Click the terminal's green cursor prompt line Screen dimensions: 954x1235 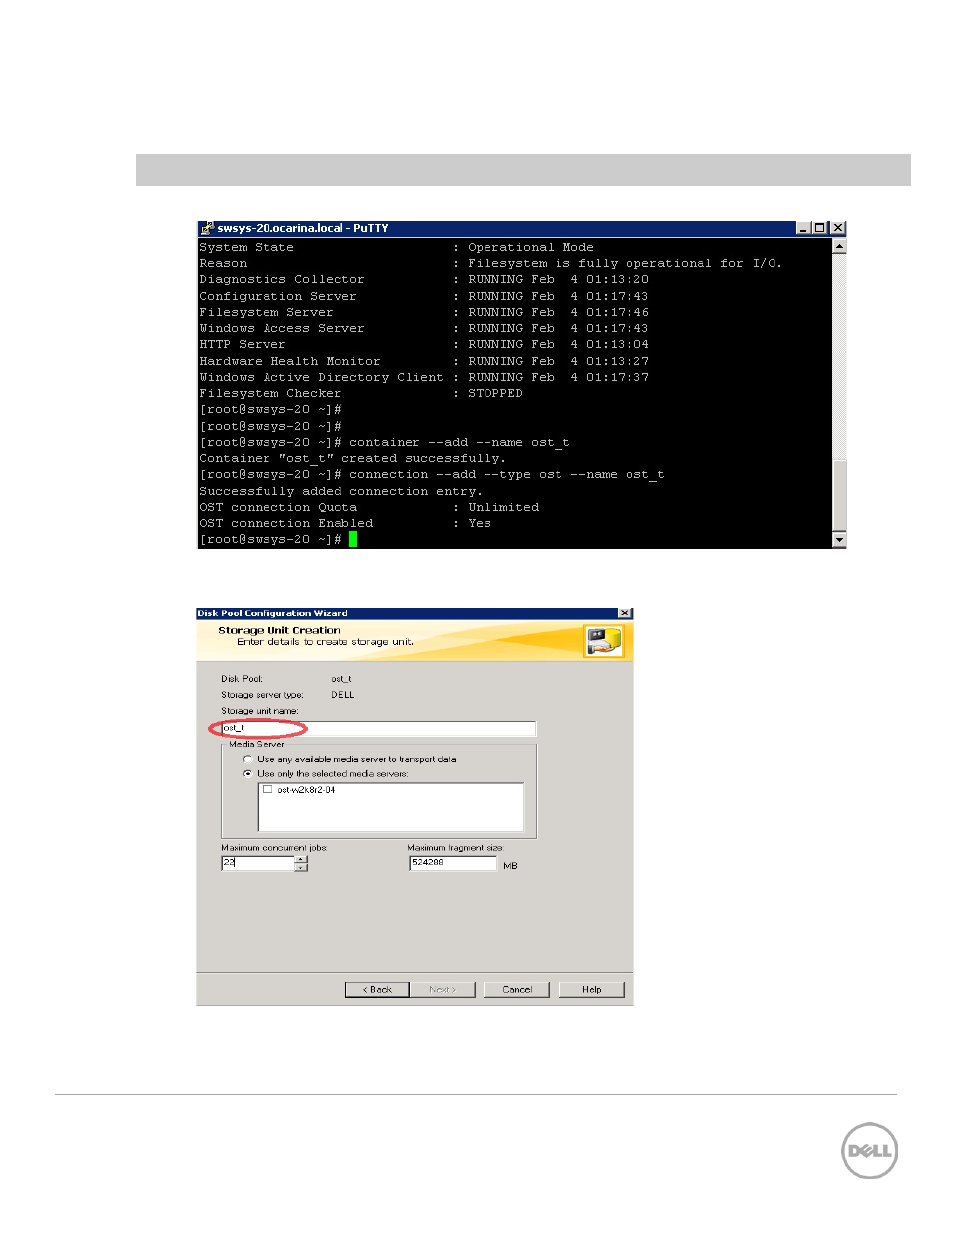coord(278,539)
